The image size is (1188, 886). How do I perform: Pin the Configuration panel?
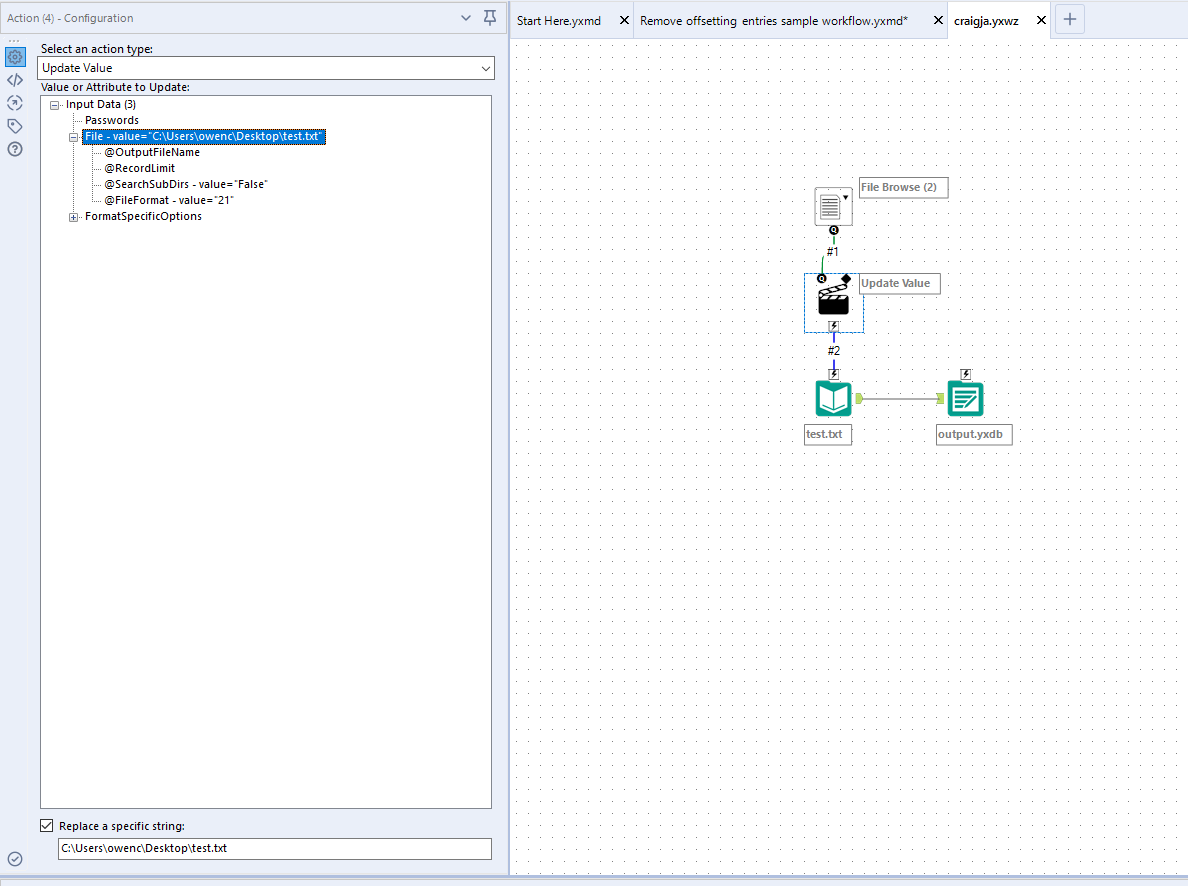(489, 18)
